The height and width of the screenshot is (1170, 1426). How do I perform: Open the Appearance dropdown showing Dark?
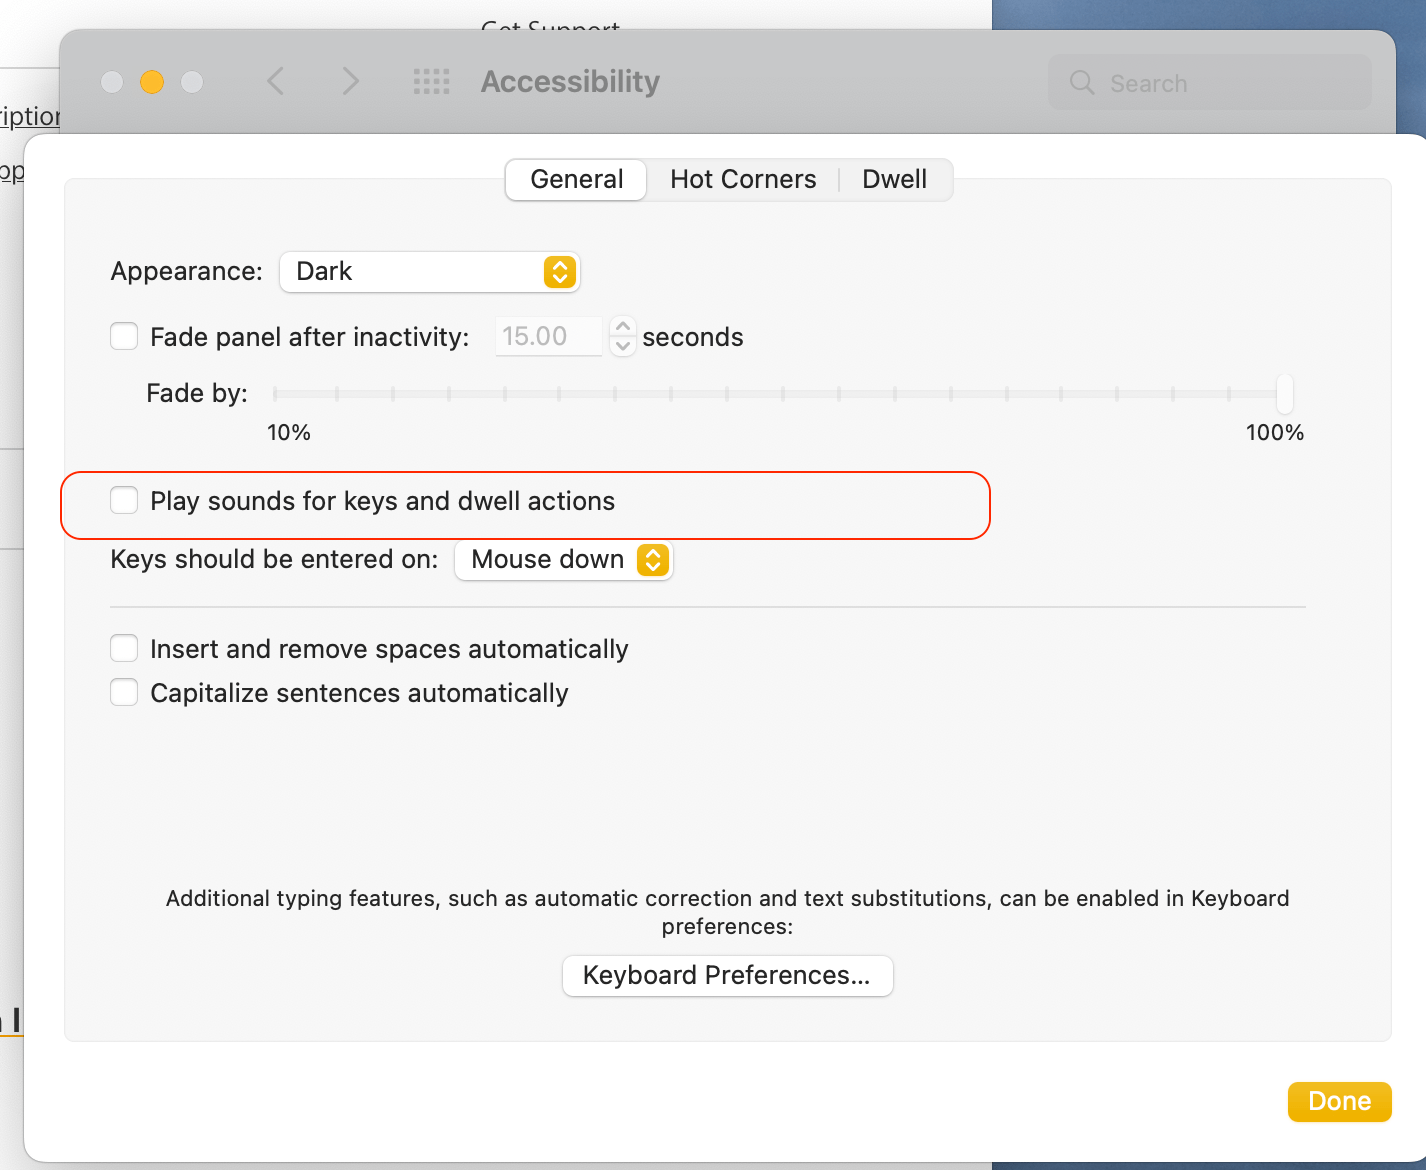point(429,271)
